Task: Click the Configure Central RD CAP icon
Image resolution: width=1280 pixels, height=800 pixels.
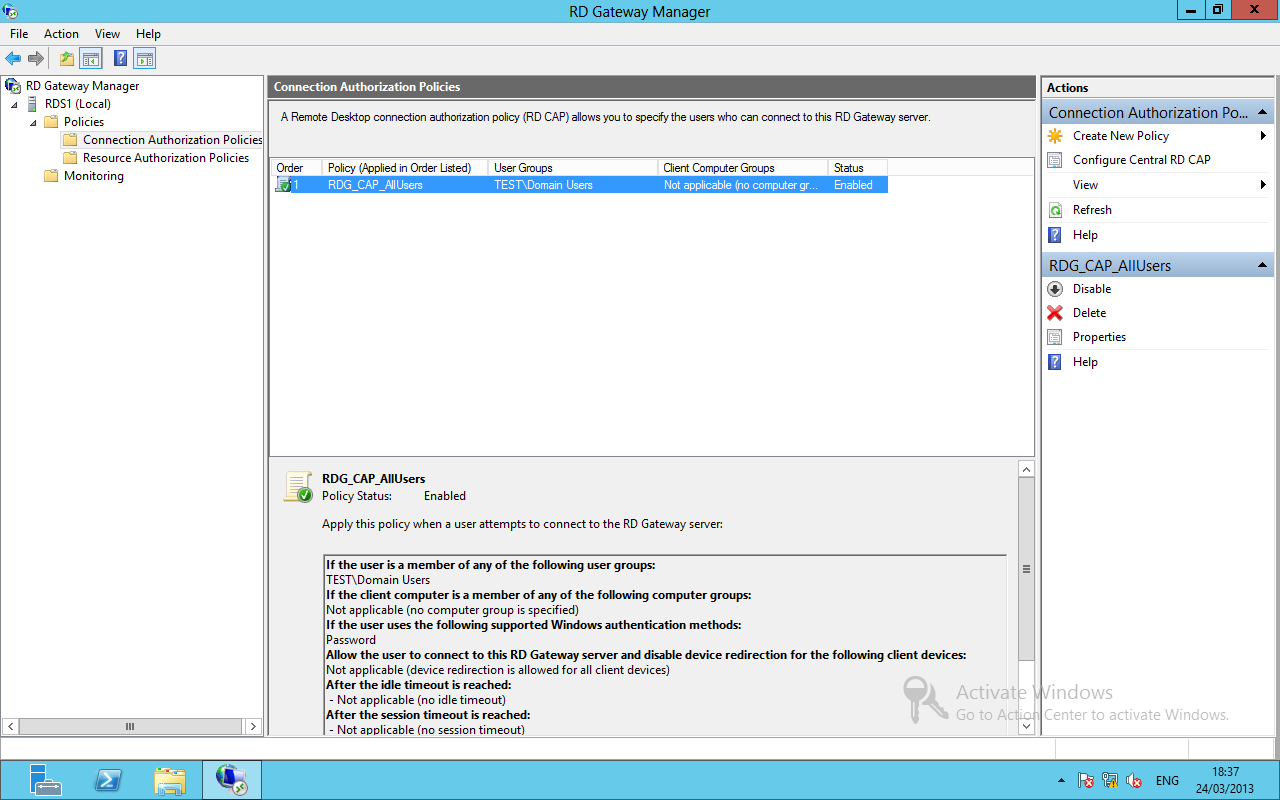Action: click(x=1055, y=160)
